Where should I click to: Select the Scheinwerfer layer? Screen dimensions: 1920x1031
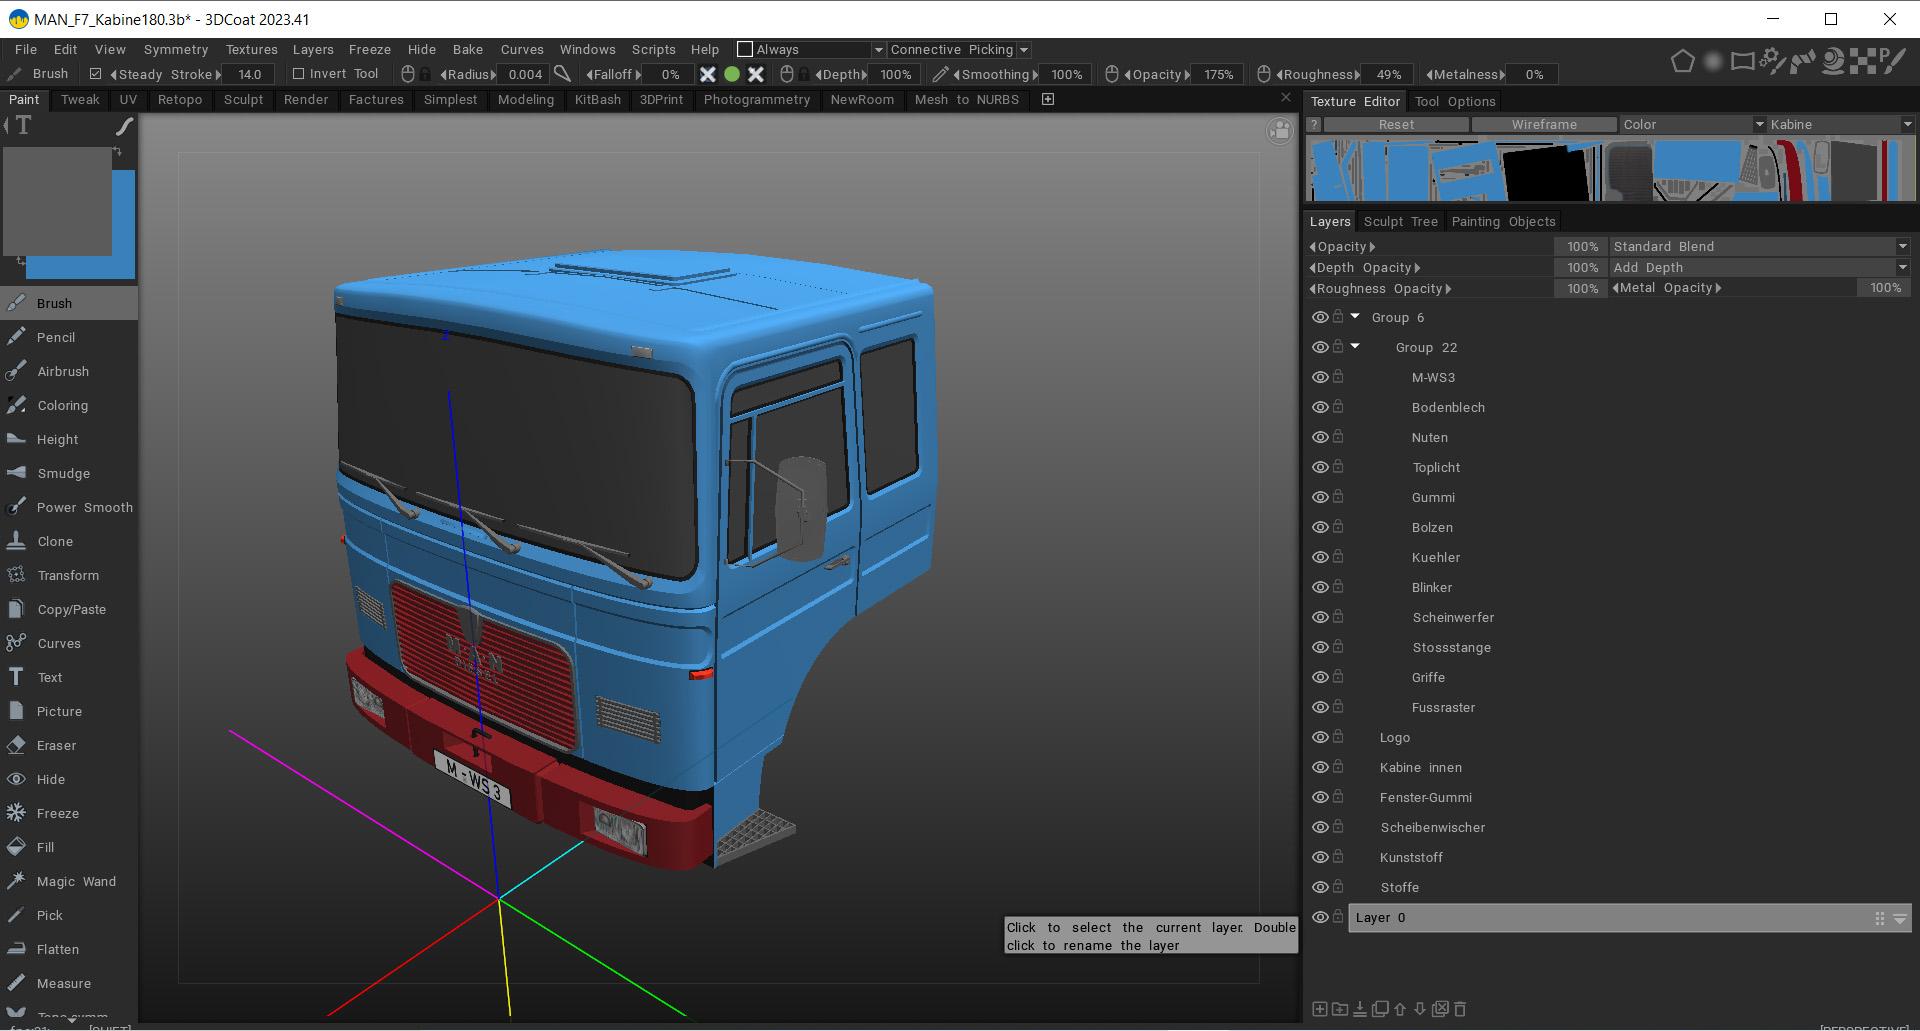click(x=1452, y=617)
